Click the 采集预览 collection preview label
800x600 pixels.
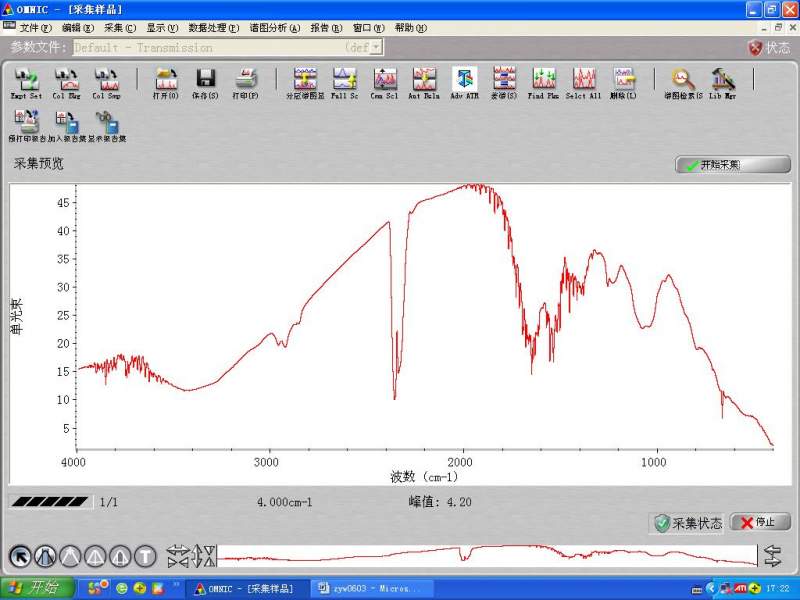39,164
